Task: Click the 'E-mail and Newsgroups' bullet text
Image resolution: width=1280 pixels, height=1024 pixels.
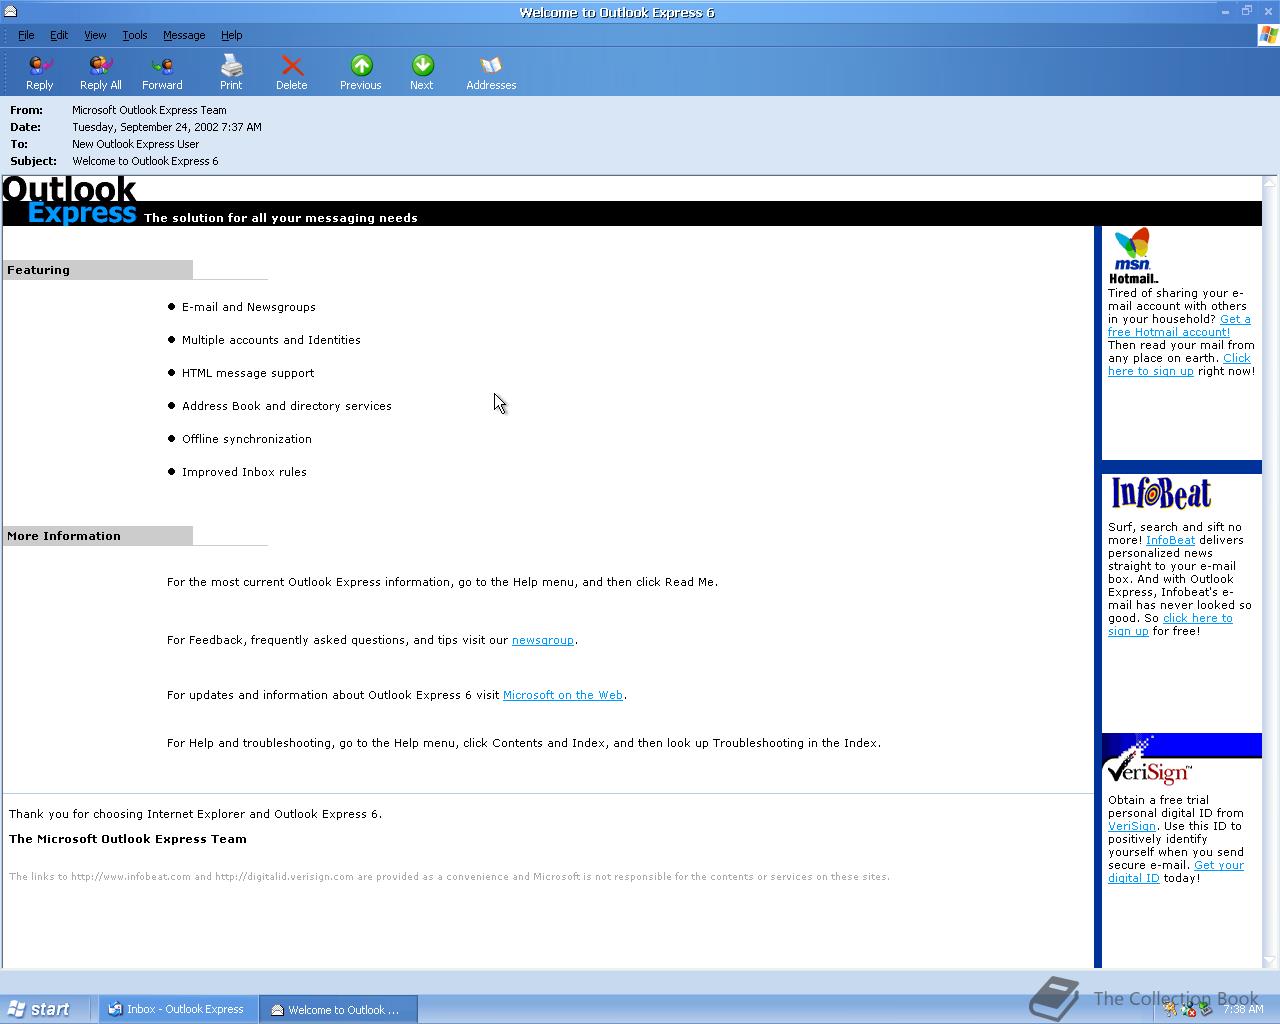Action: [249, 307]
